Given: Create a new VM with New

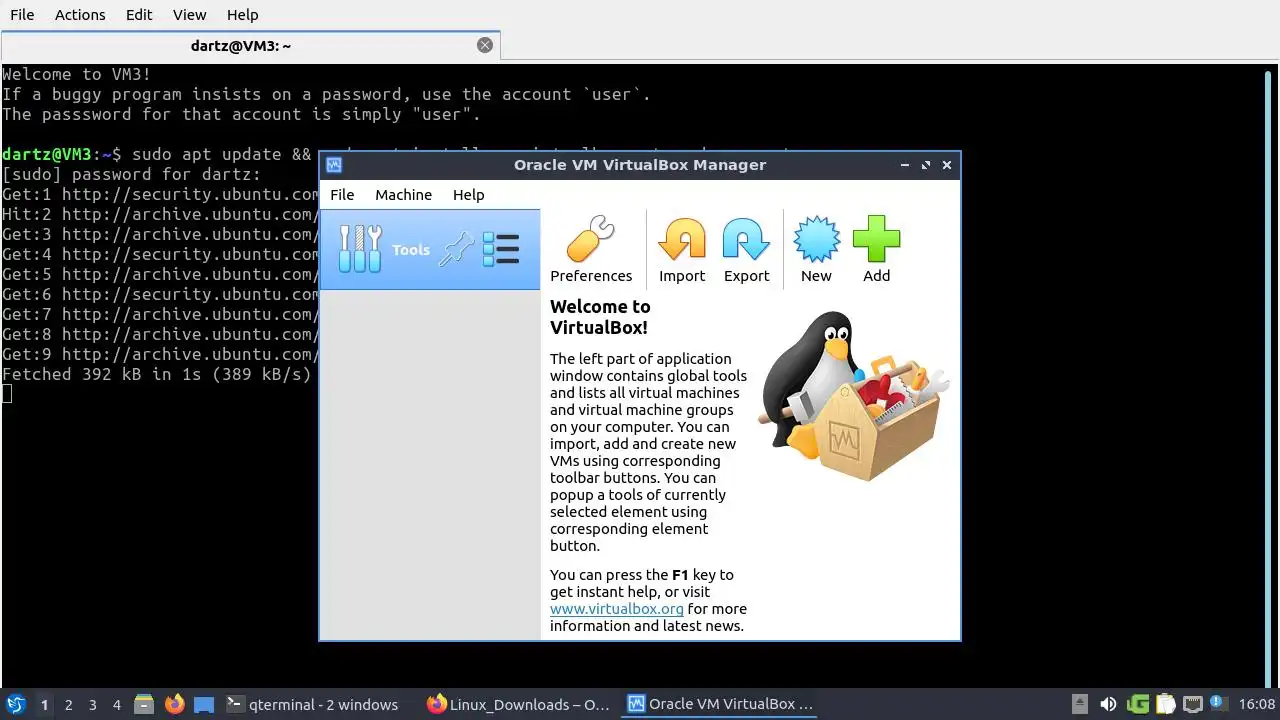Looking at the screenshot, I should point(816,250).
